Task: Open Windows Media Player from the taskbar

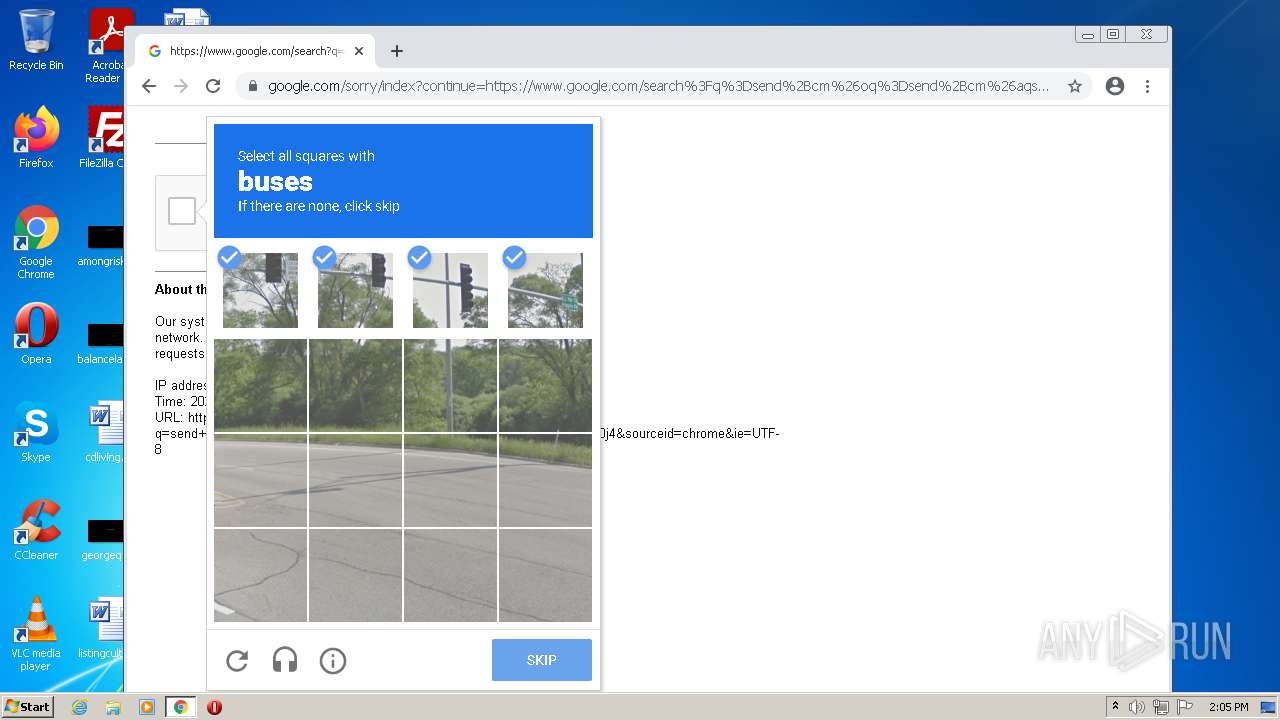Action: pyautogui.click(x=147, y=707)
